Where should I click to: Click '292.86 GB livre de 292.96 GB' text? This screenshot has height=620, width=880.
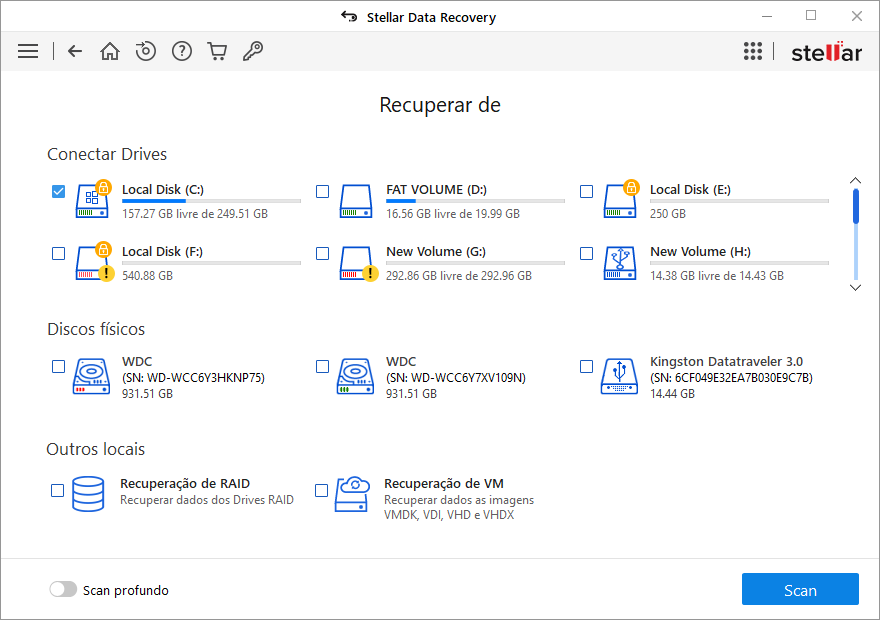tap(459, 275)
